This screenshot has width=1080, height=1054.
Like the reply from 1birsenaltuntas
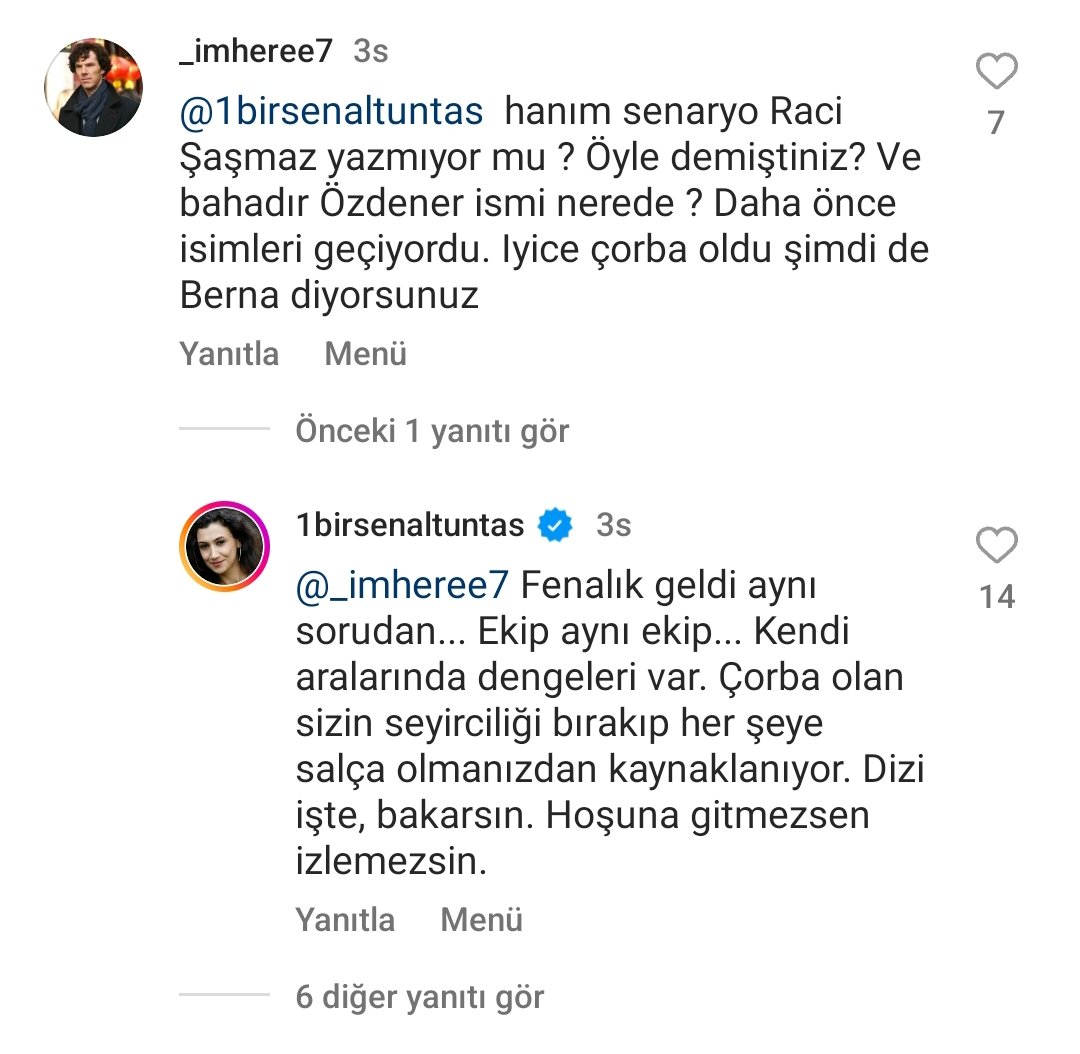pos(996,544)
